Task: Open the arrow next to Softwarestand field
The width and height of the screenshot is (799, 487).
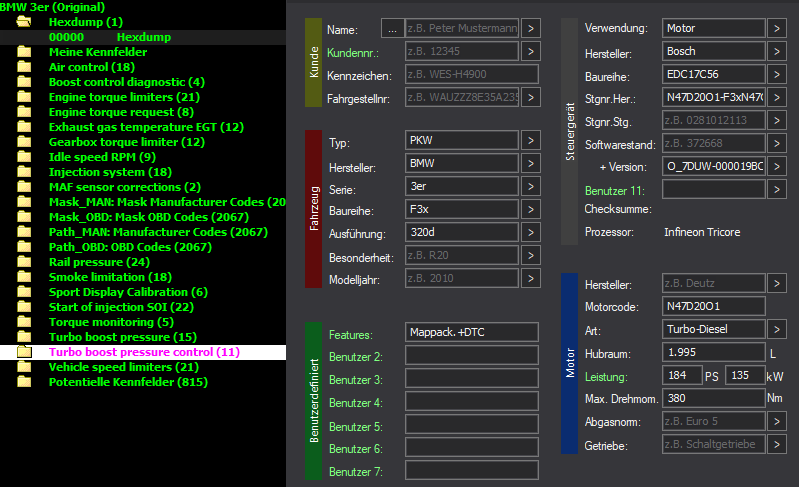Action: pos(777,144)
